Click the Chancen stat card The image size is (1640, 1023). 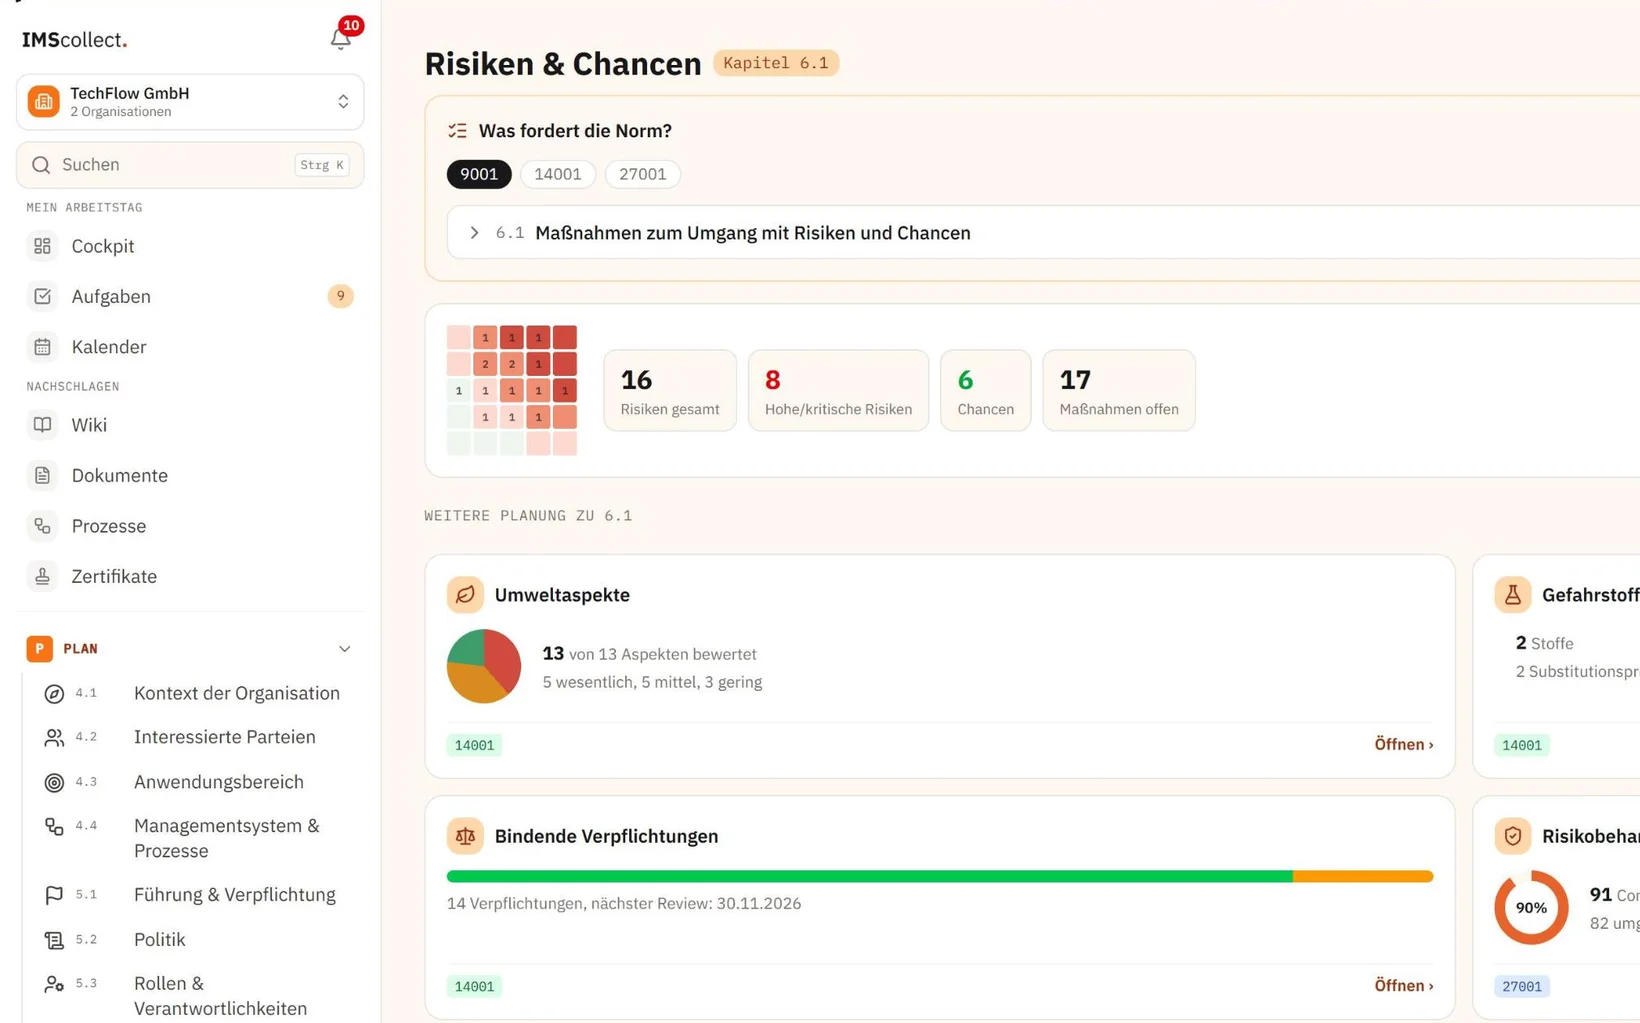pos(985,391)
